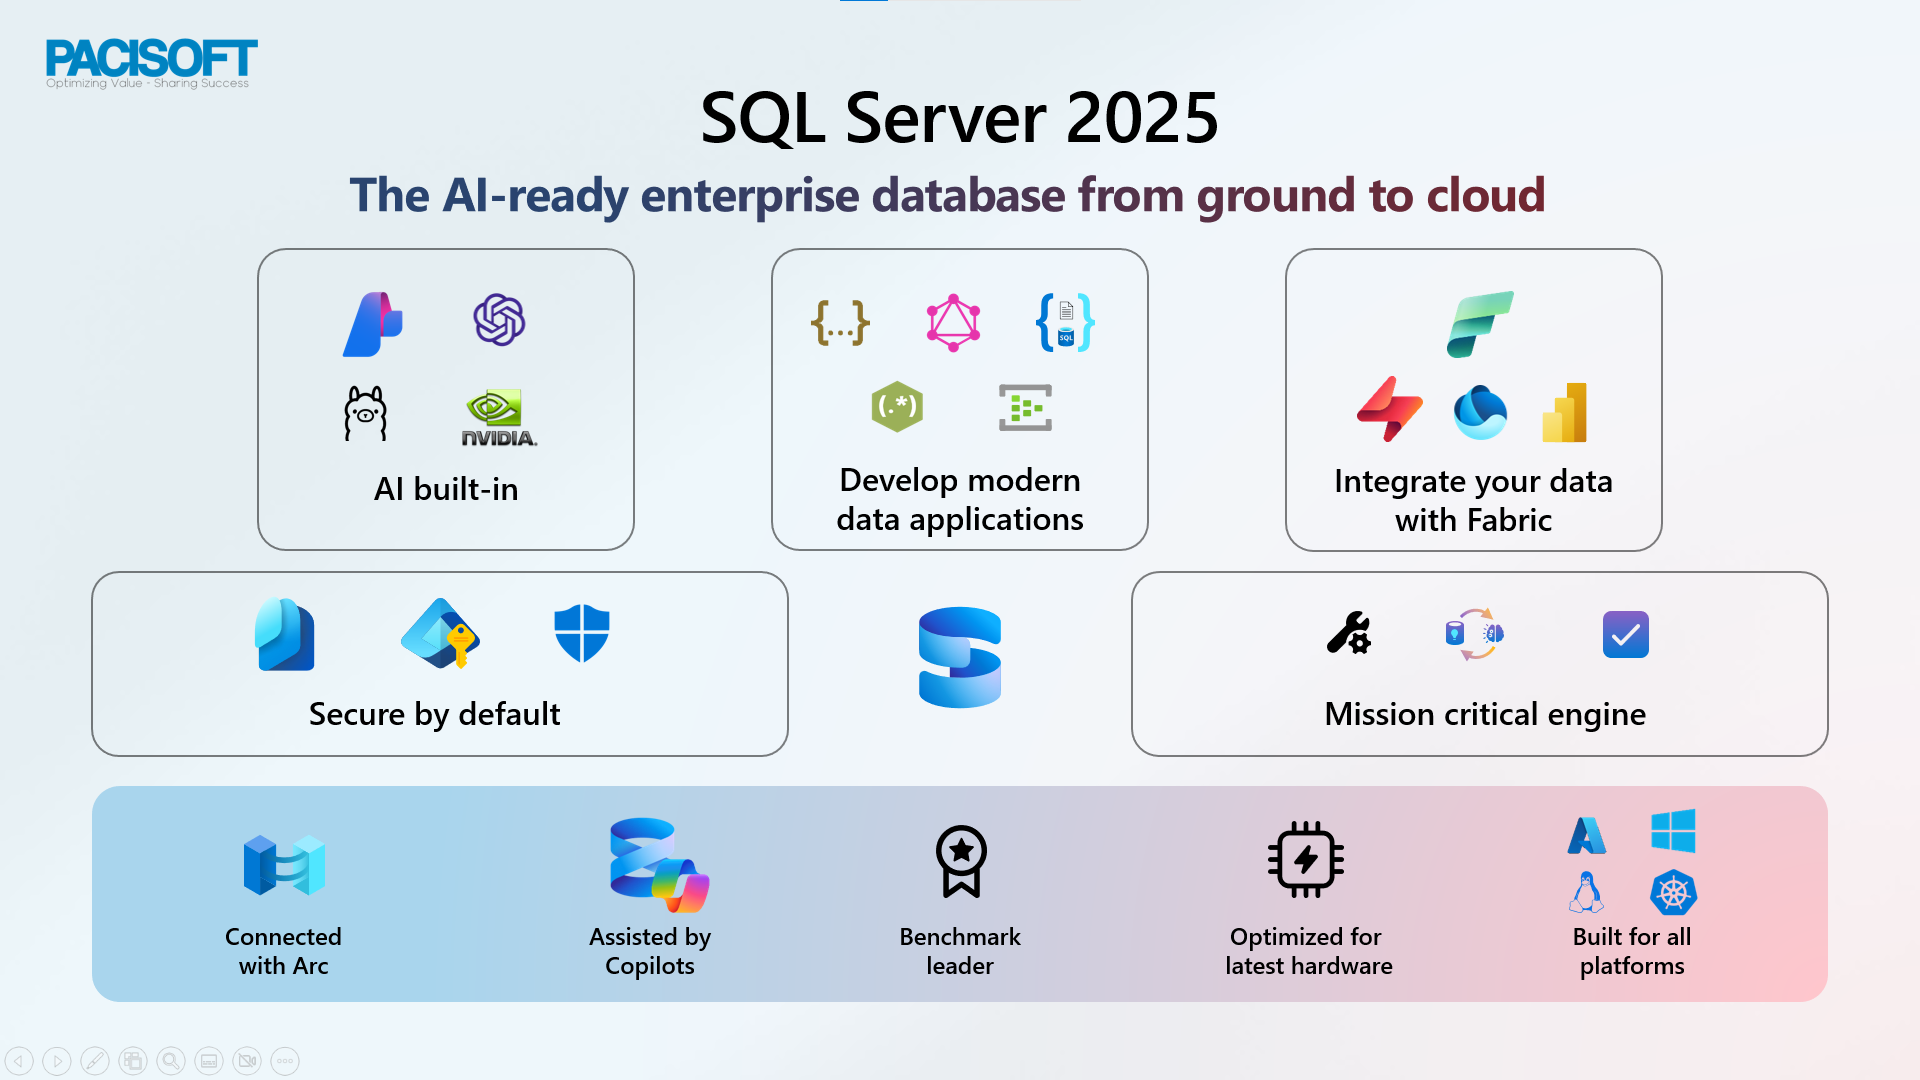Click the Ollama llama icon
Viewport: 1920px width, 1080px height.
(365, 413)
